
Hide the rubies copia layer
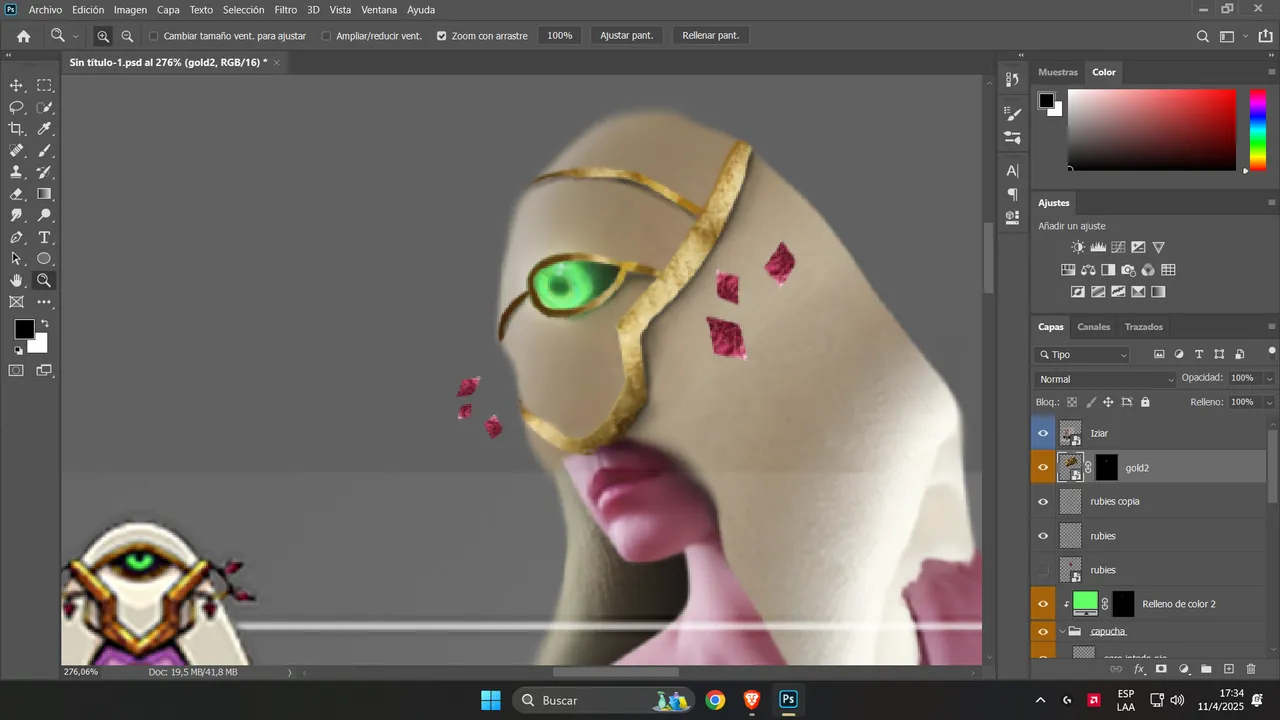coord(1043,502)
